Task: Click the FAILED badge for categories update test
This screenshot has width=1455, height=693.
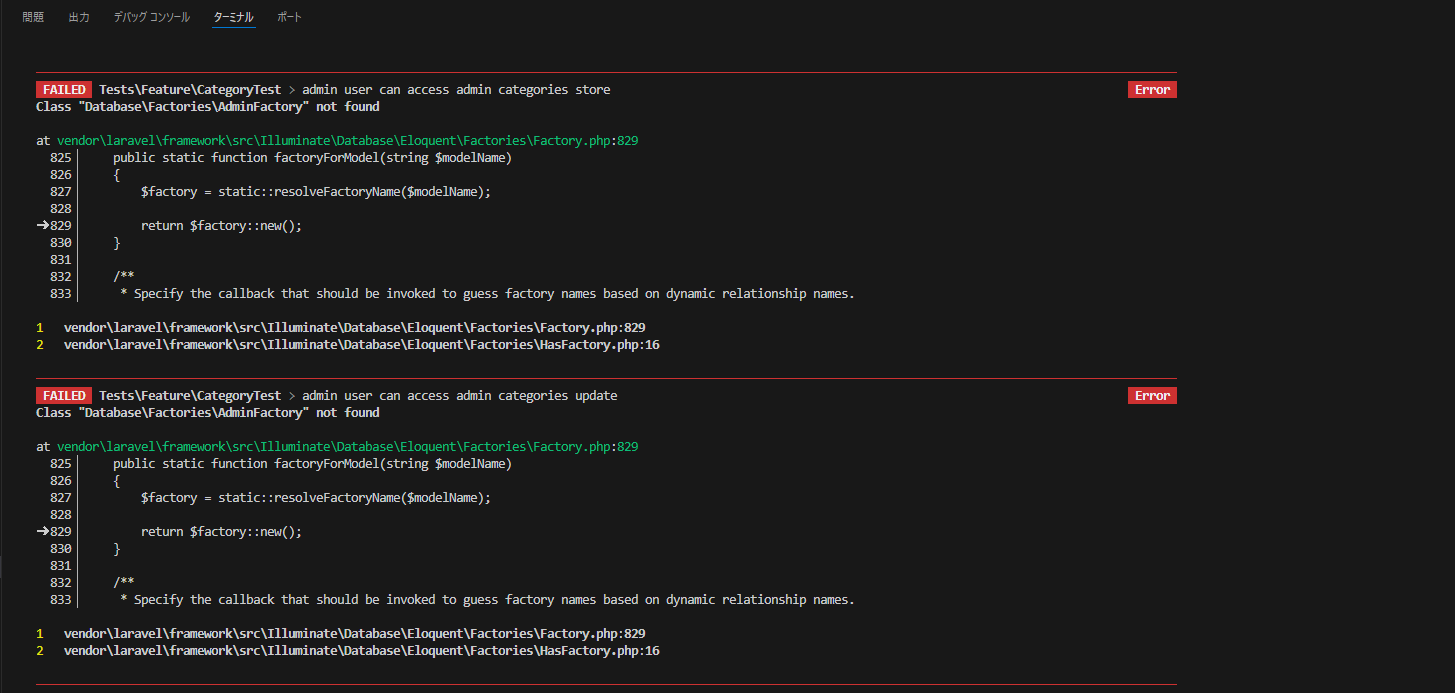Action: pyautogui.click(x=64, y=396)
